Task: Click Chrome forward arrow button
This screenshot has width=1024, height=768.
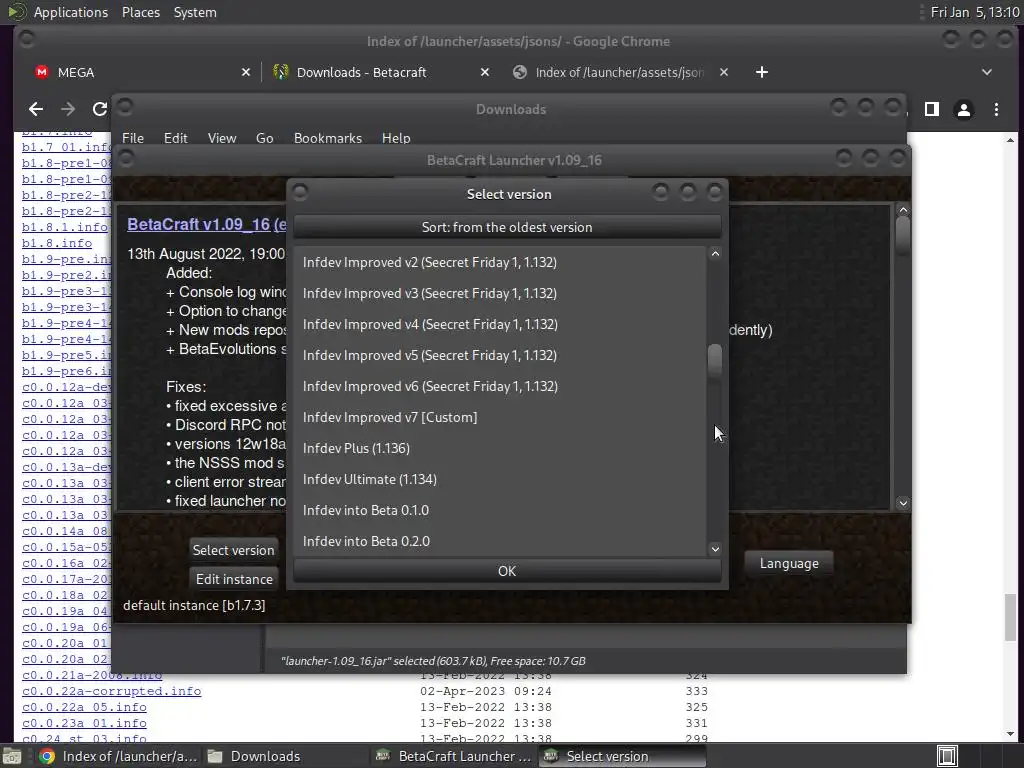Action: point(68,109)
